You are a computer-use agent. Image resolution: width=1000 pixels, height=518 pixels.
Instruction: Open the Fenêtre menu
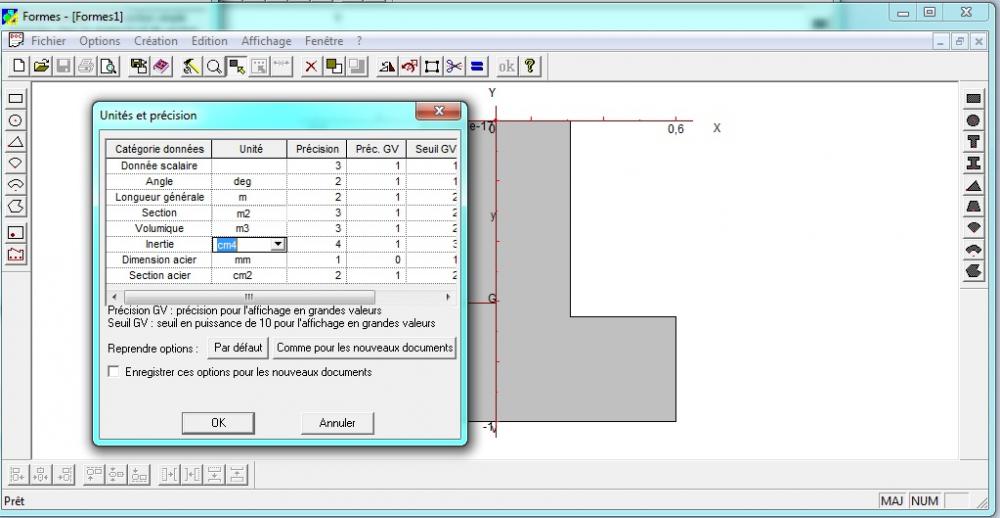[324, 41]
